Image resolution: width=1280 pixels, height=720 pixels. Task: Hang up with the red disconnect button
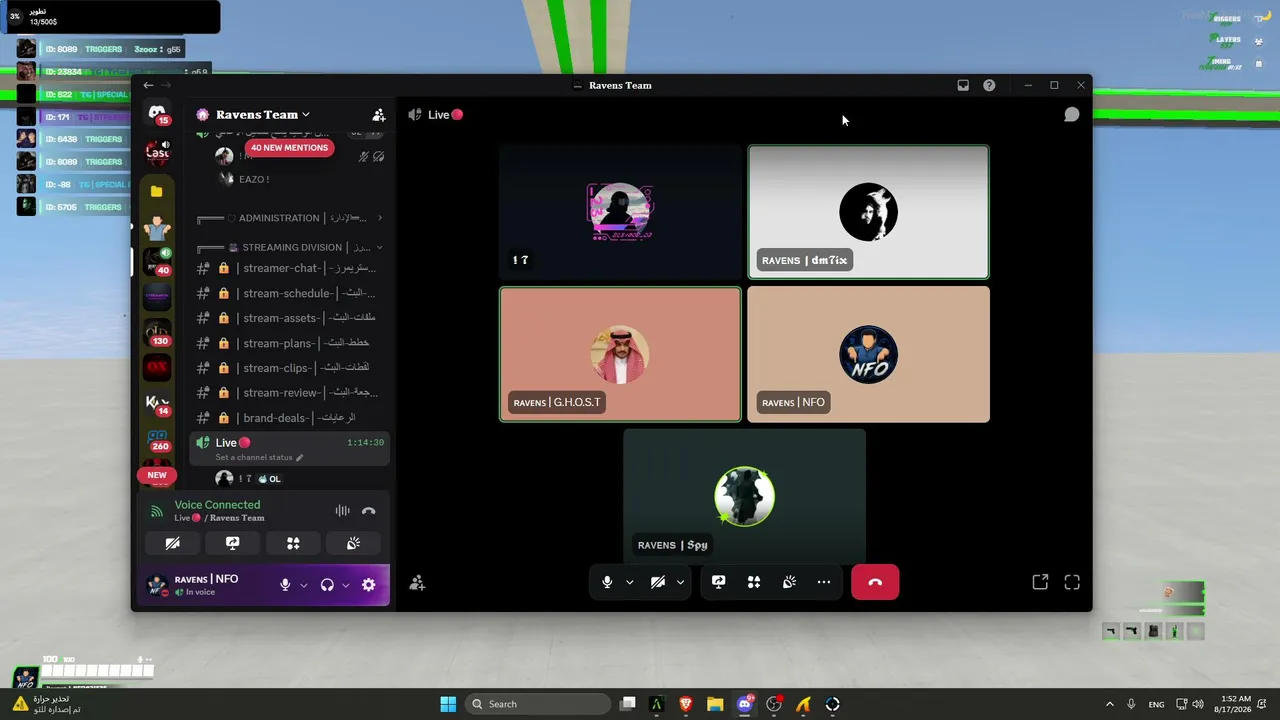[x=875, y=582]
